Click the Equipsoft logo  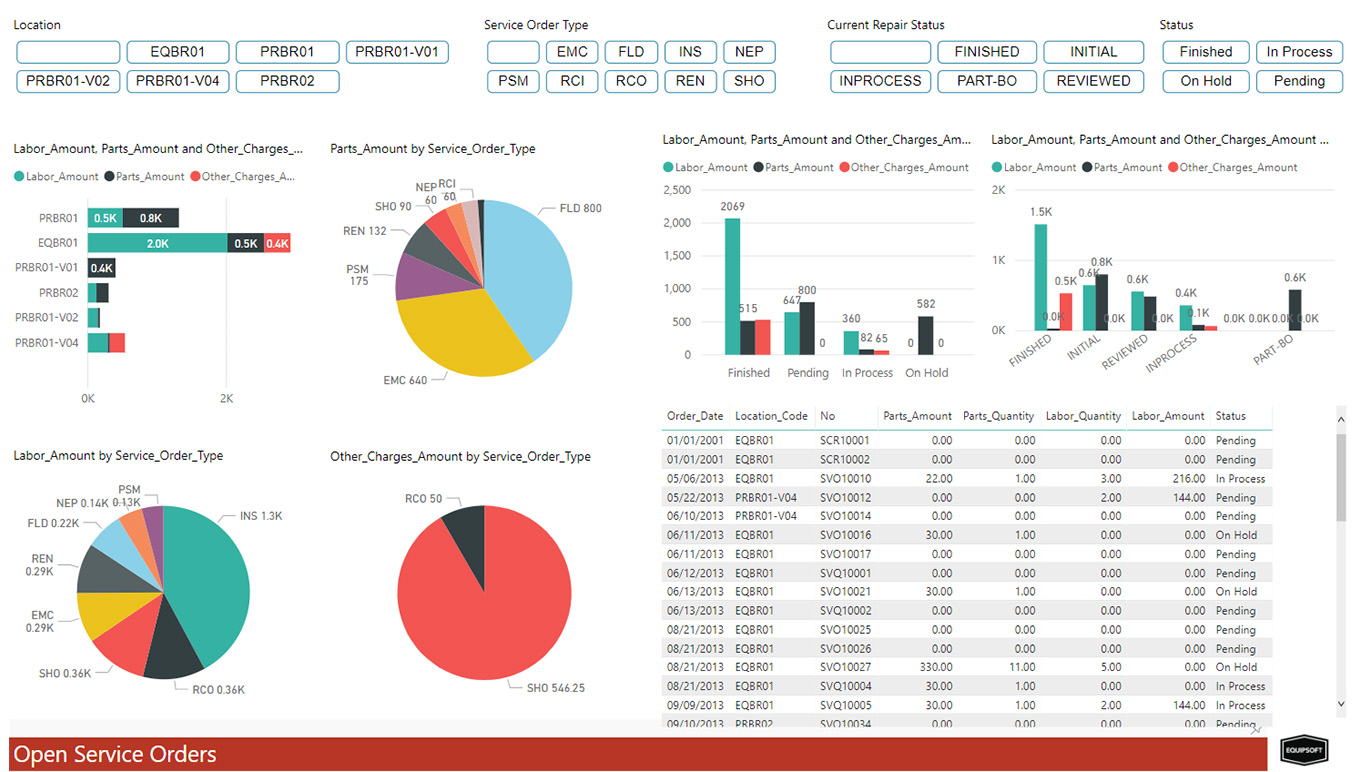pyautogui.click(x=1303, y=749)
